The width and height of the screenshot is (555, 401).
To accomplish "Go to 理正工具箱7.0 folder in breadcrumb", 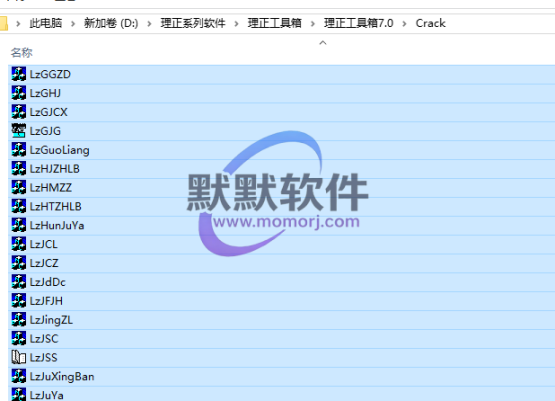I will (359, 23).
